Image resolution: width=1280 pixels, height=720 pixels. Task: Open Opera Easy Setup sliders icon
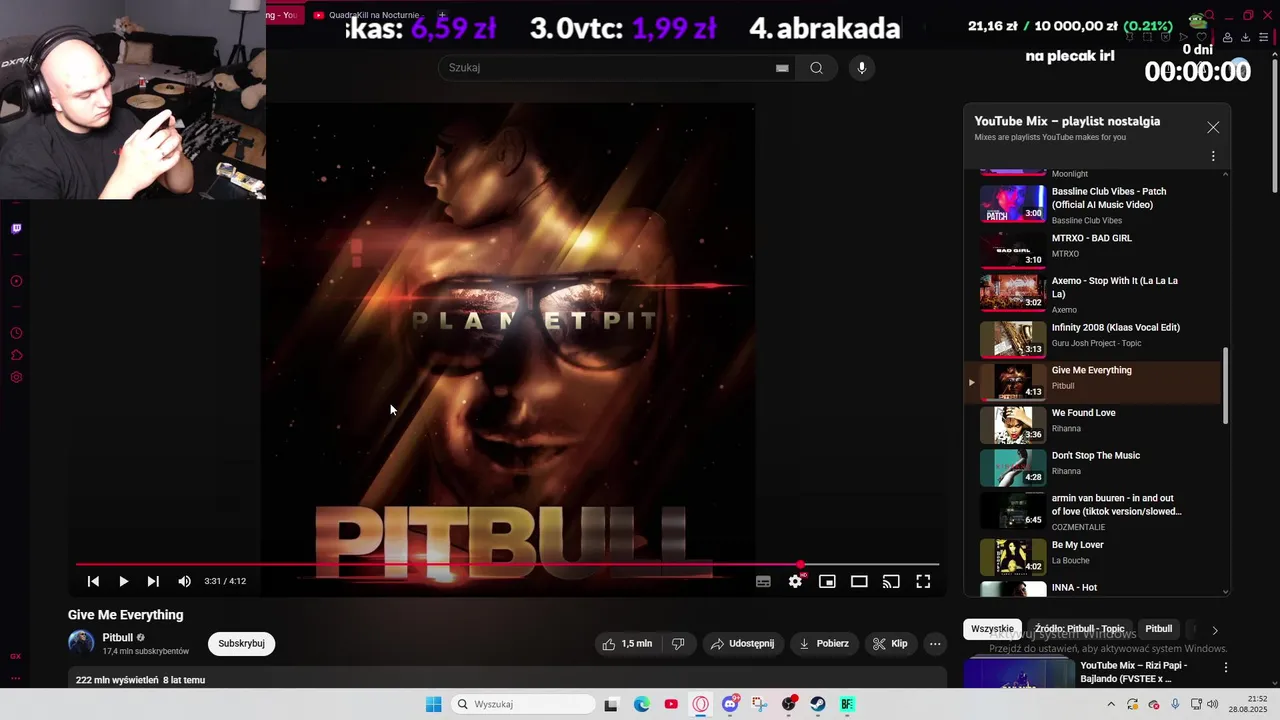(x=1263, y=38)
